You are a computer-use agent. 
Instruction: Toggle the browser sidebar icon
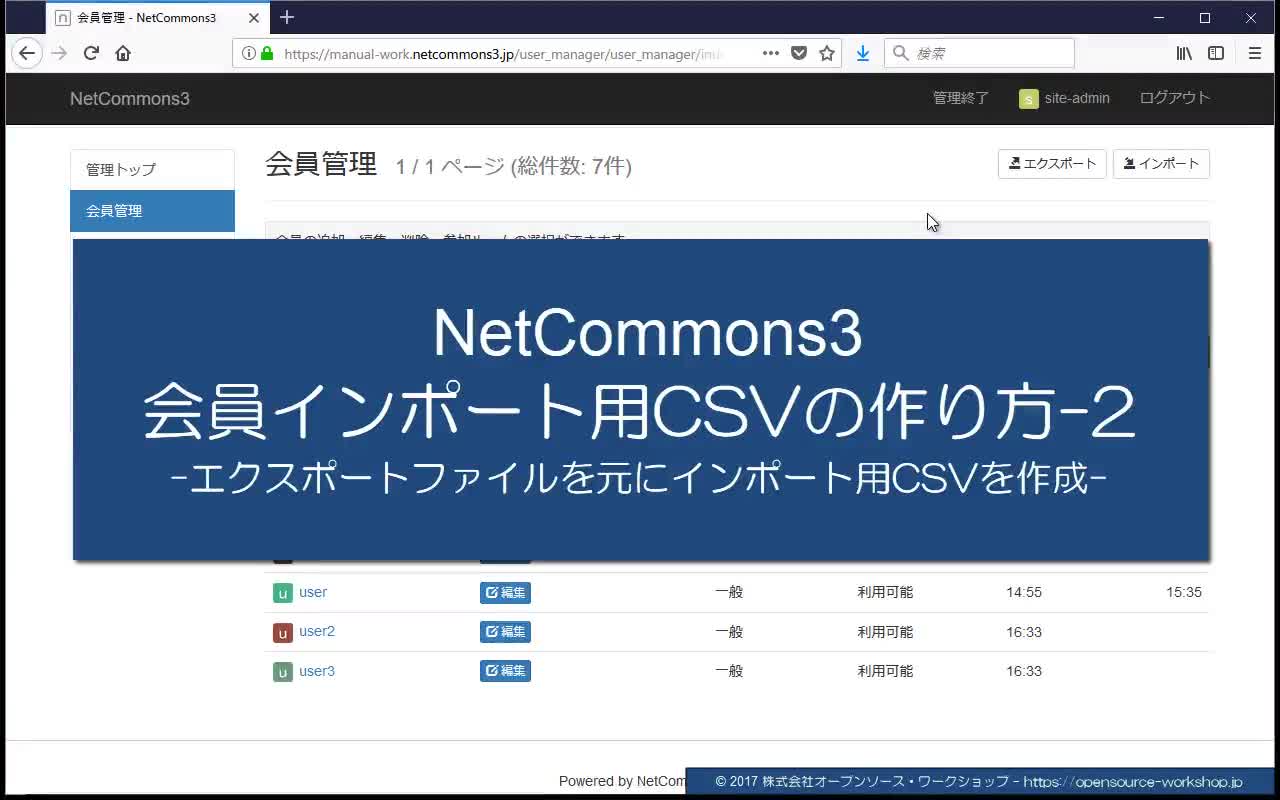click(x=1216, y=53)
